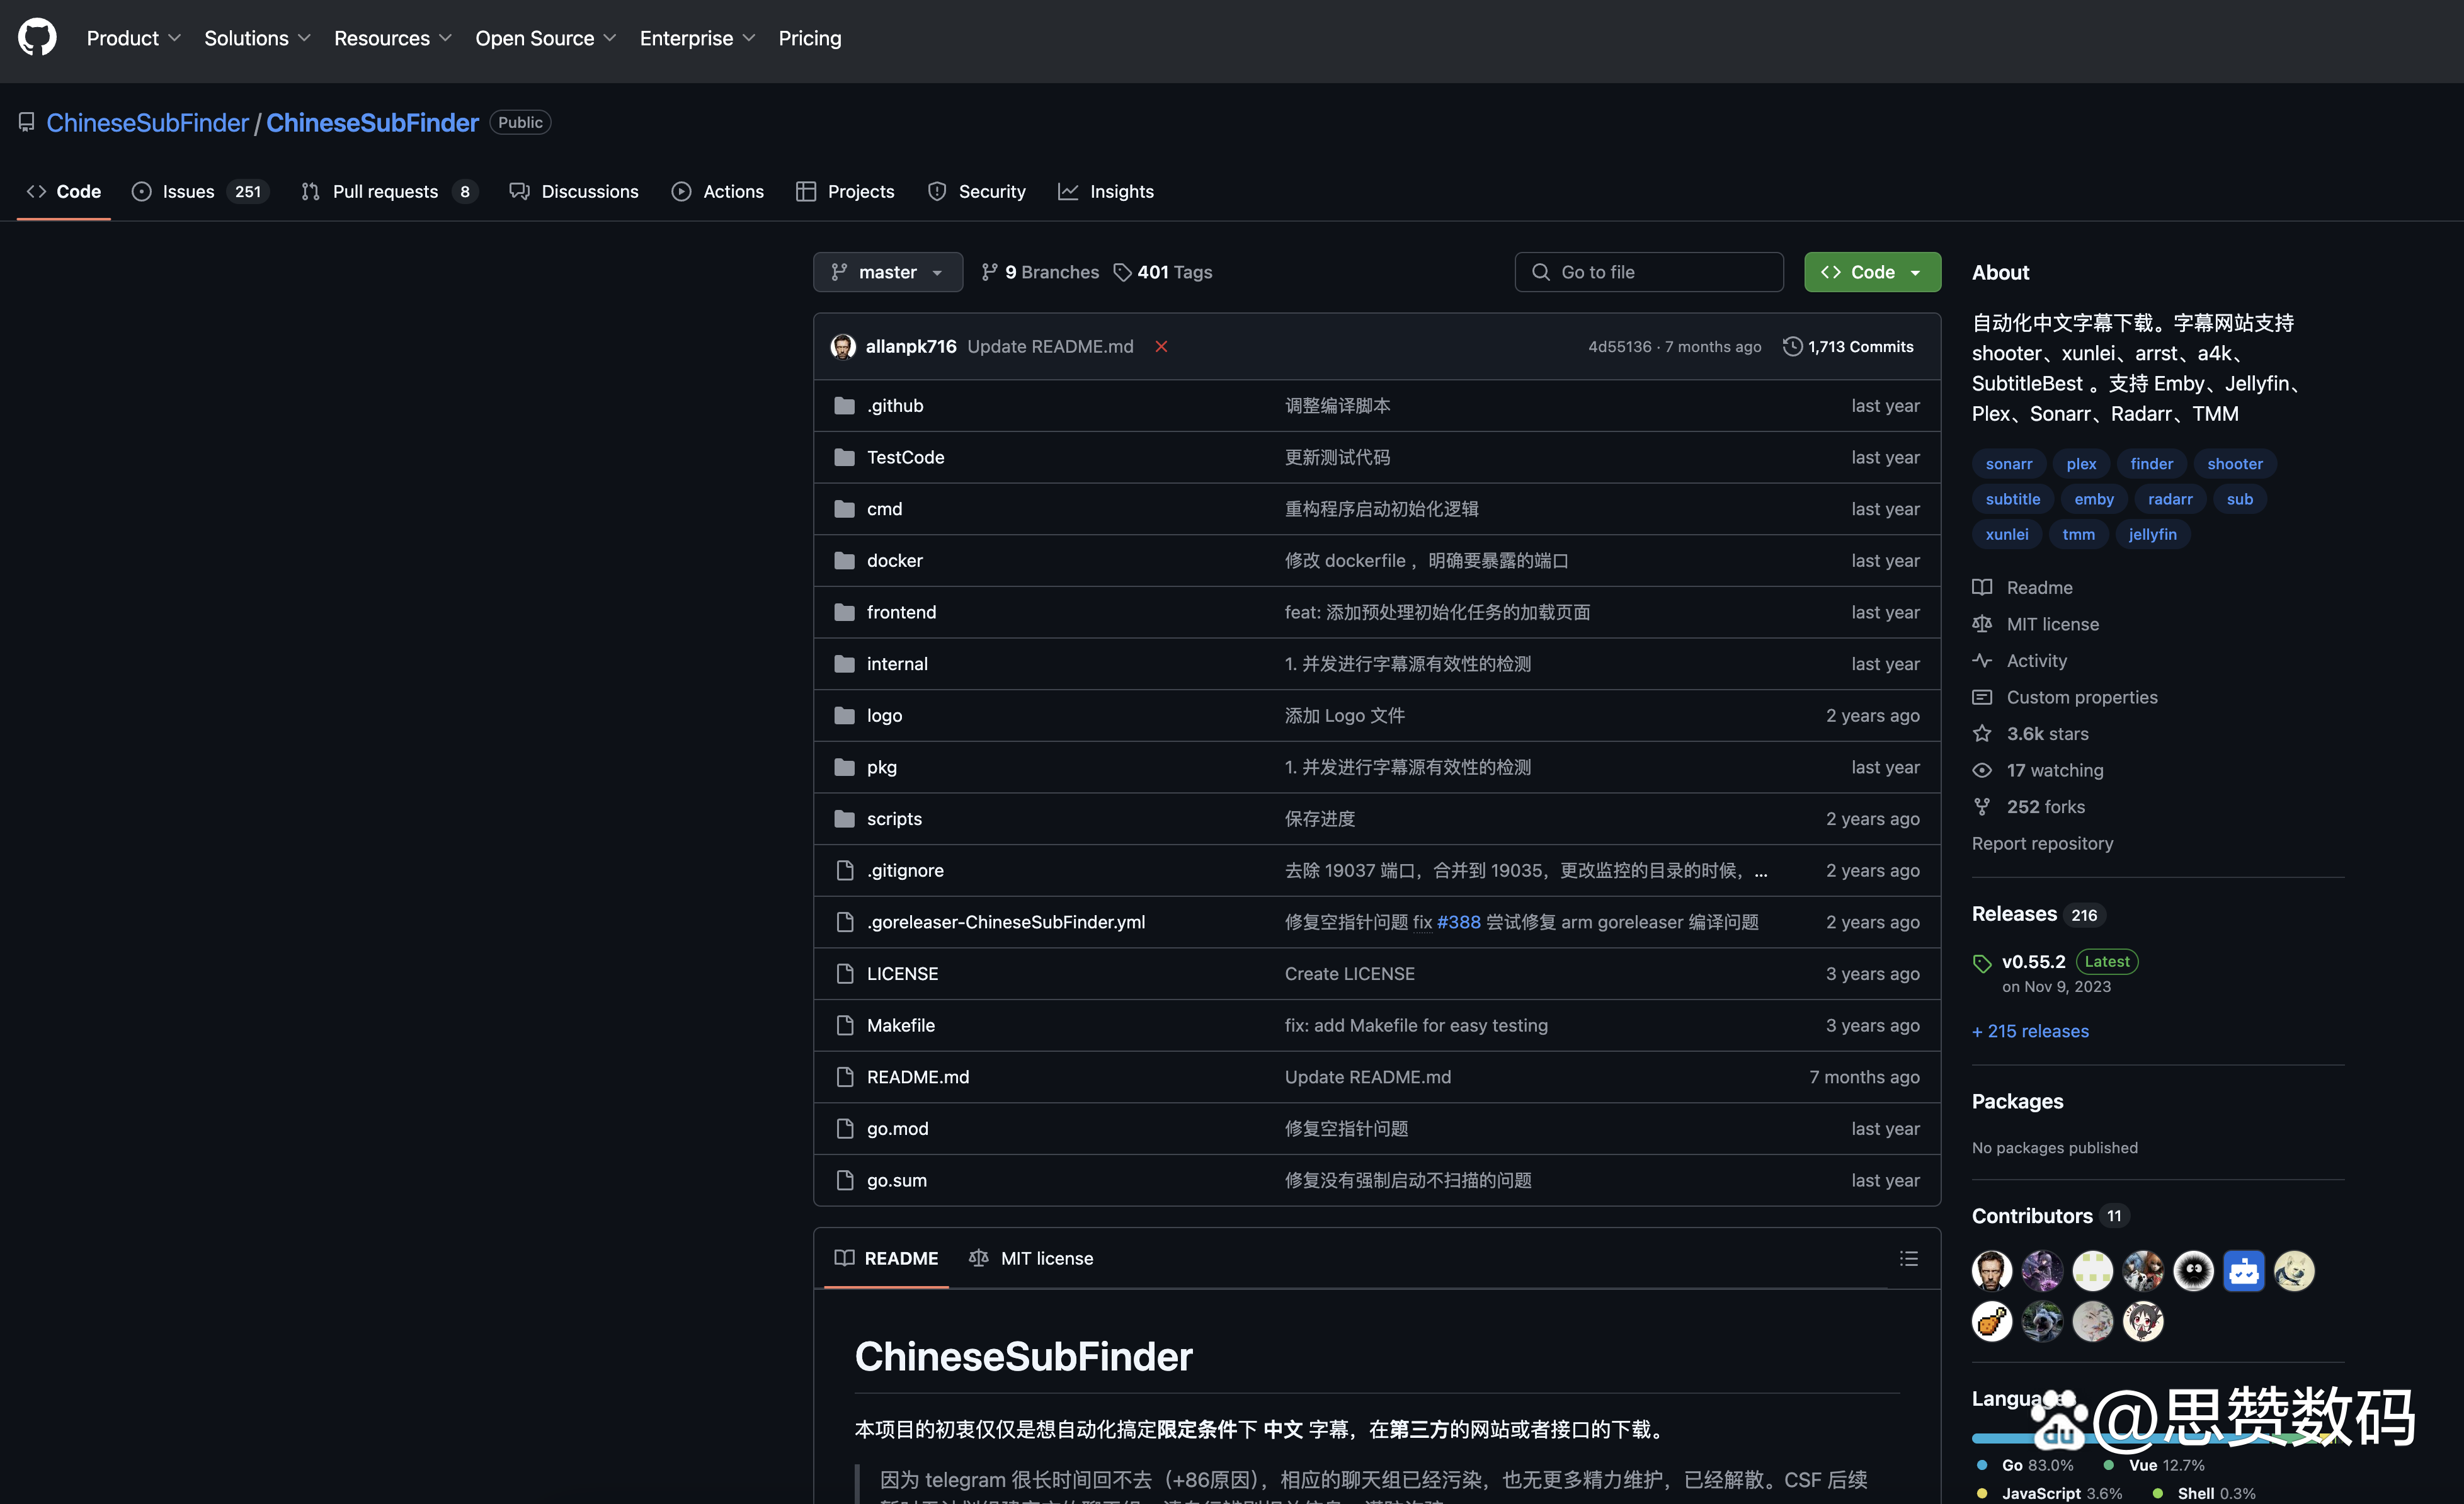2464x1504 pixels.
Task: Open the Pricing page
Action: tap(810, 38)
